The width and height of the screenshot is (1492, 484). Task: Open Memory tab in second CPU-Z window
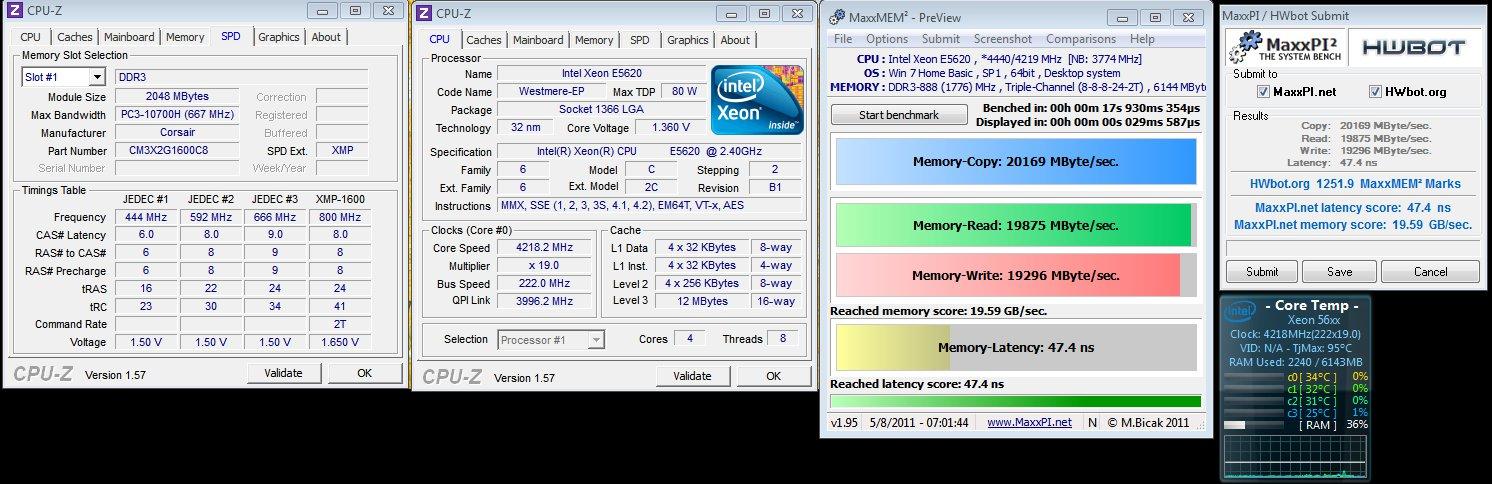coord(594,40)
